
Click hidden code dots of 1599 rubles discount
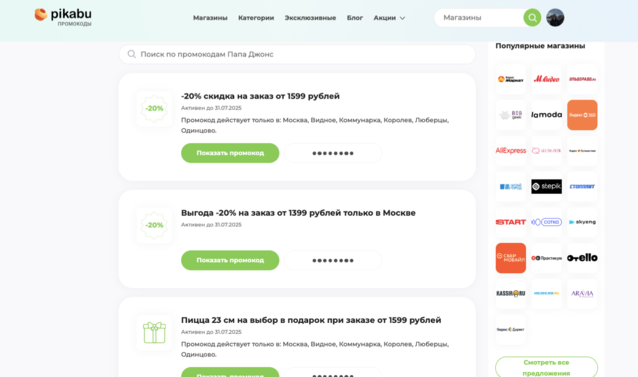pyautogui.click(x=333, y=153)
